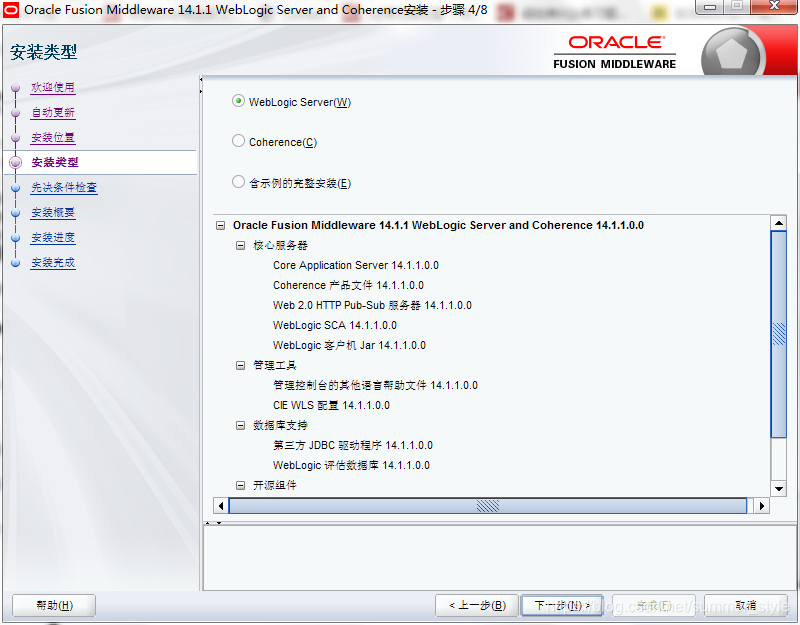This screenshot has height=625, width=800.
Task: Open the 安装完成 step
Action: click(53, 262)
